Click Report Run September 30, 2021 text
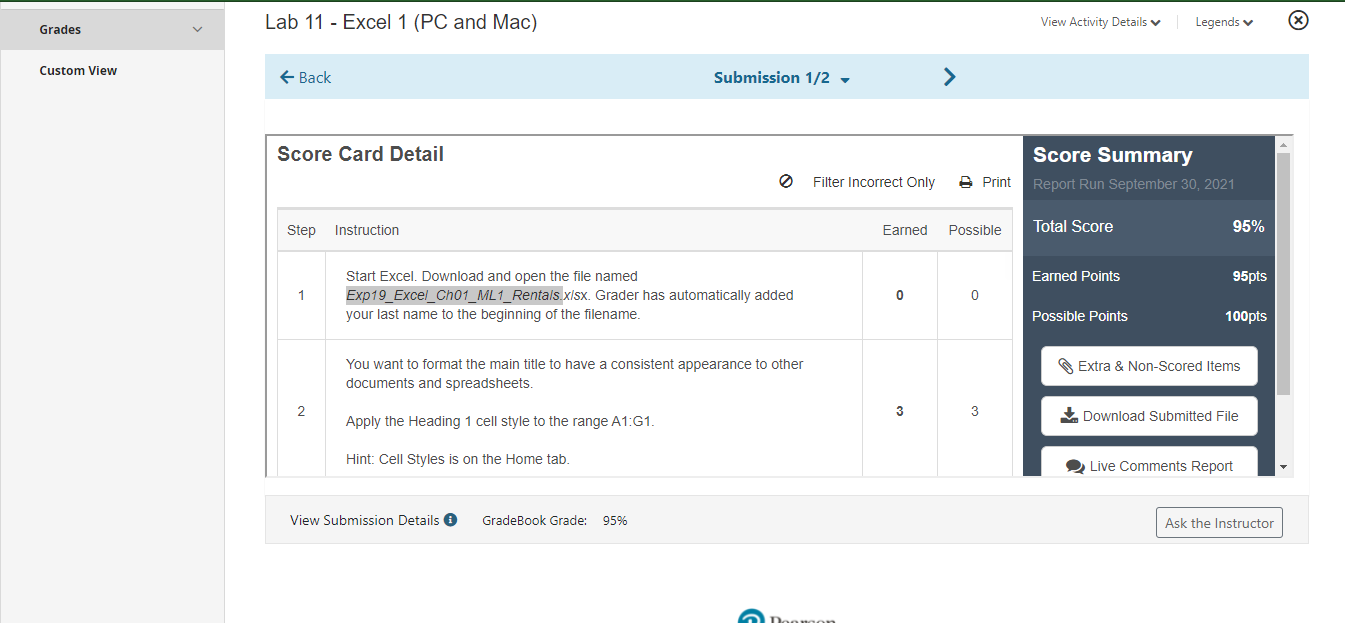Screen dimensions: 1345x623 click(x=1134, y=184)
